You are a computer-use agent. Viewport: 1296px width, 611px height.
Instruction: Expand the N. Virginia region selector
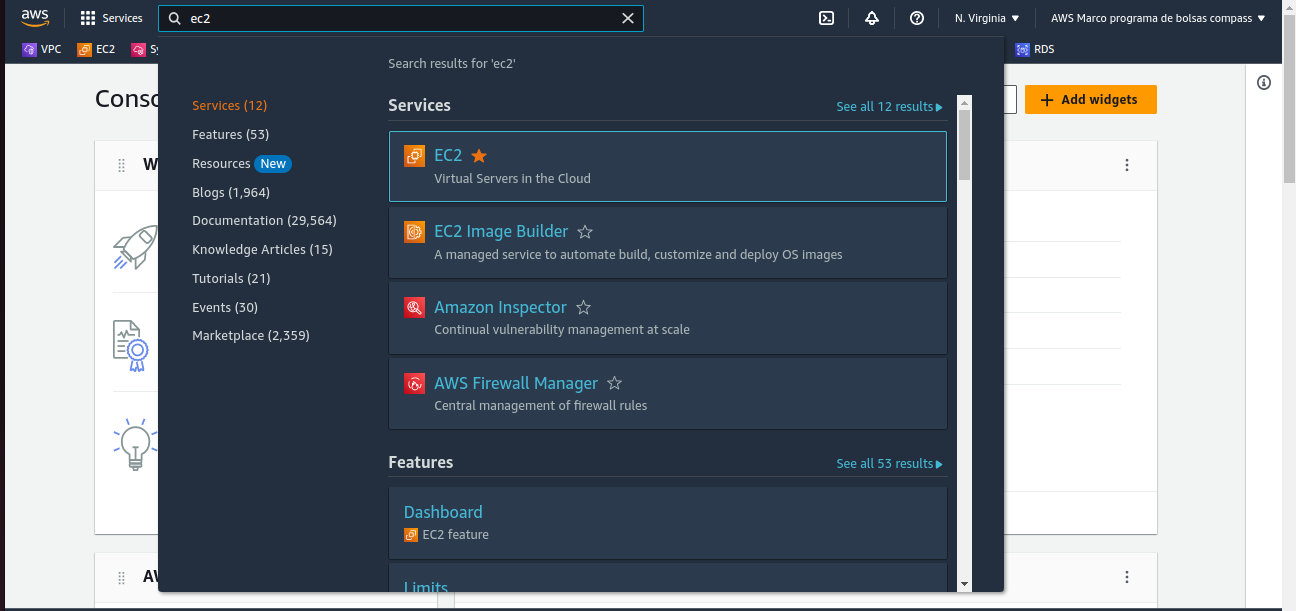986,17
